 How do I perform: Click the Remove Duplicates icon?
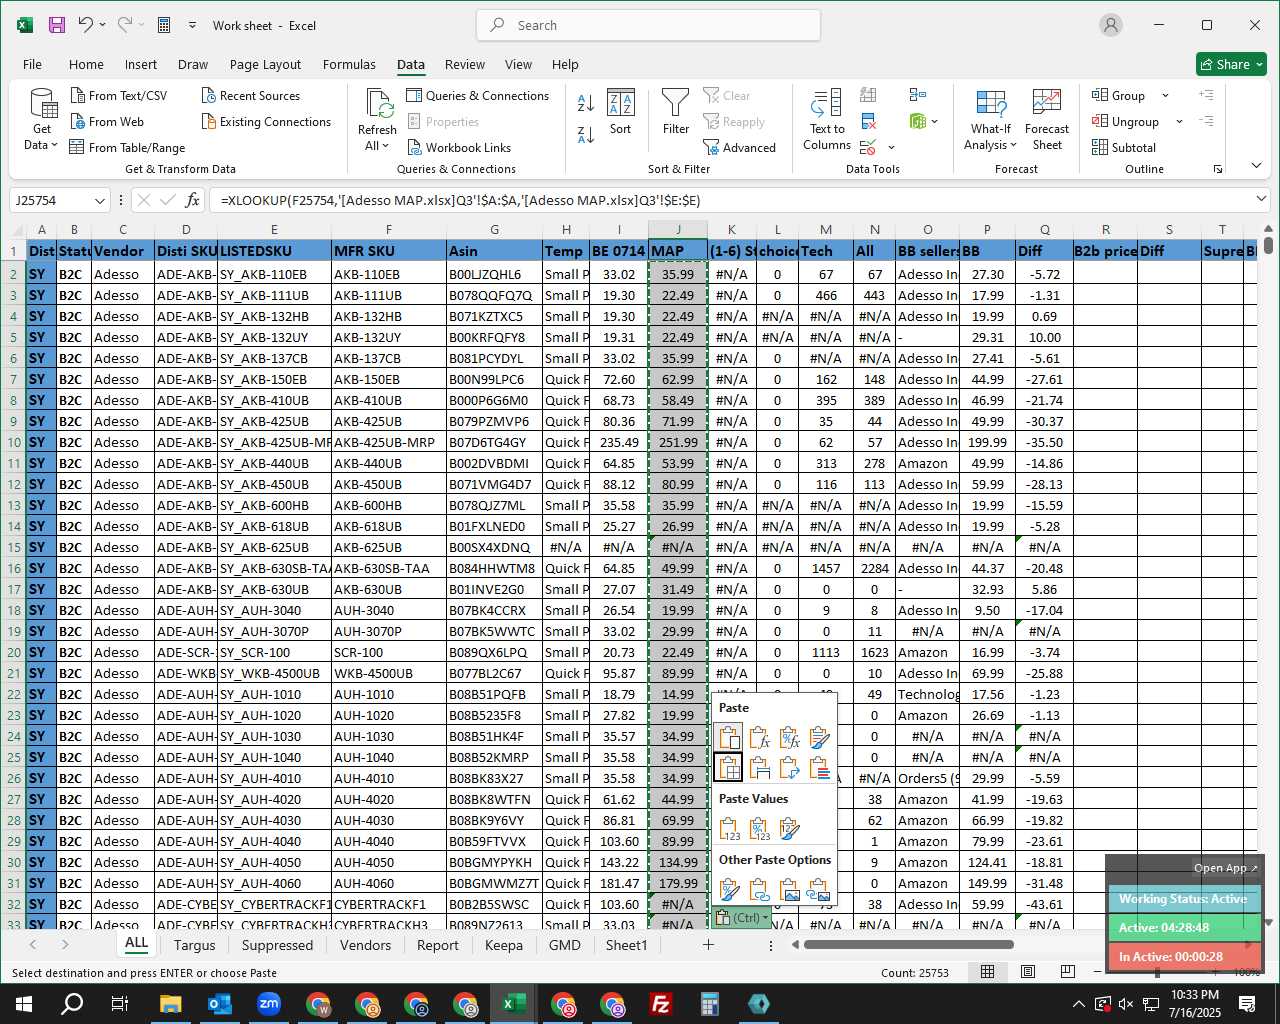click(868, 121)
